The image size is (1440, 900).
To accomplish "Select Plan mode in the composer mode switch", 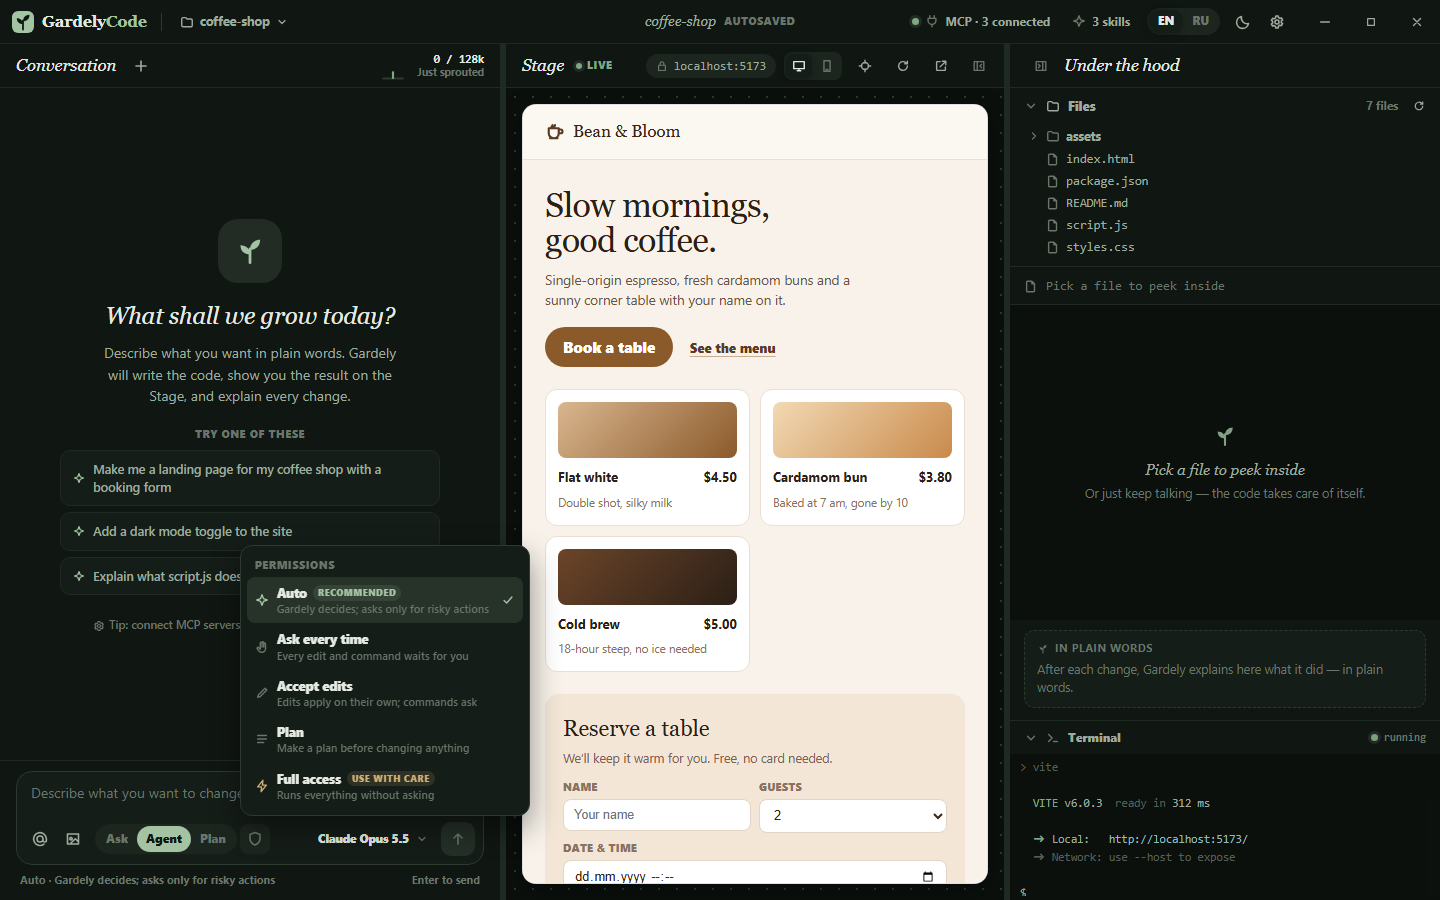I will point(213,839).
